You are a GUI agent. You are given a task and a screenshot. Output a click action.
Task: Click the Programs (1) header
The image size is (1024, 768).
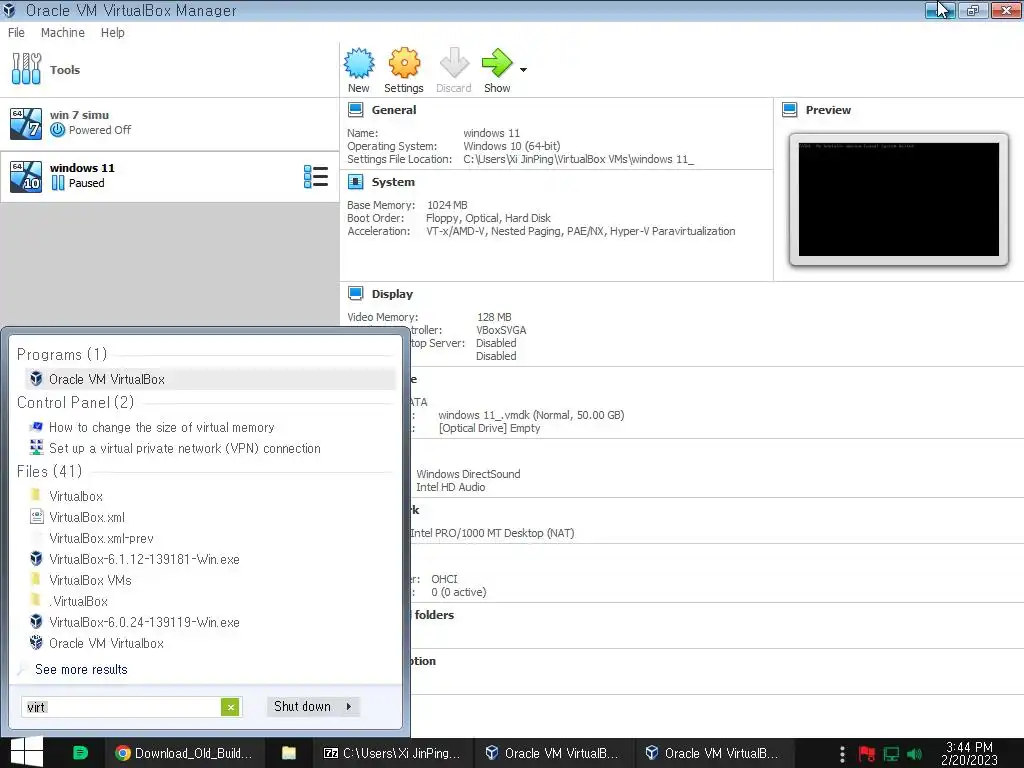[x=61, y=355]
